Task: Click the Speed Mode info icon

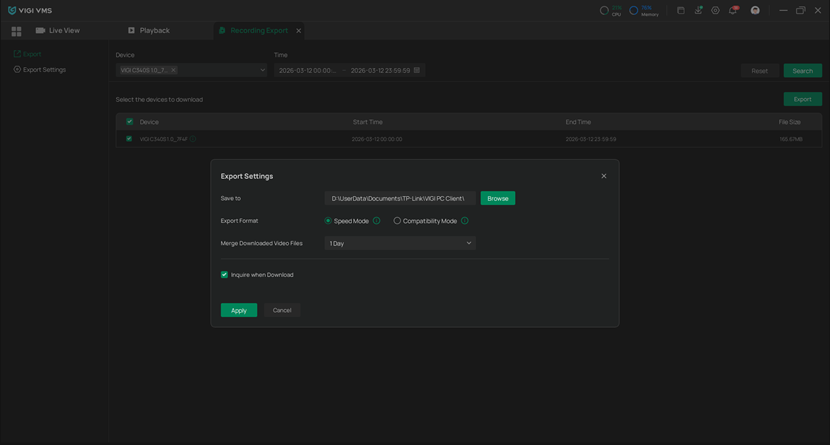Action: pos(376,221)
